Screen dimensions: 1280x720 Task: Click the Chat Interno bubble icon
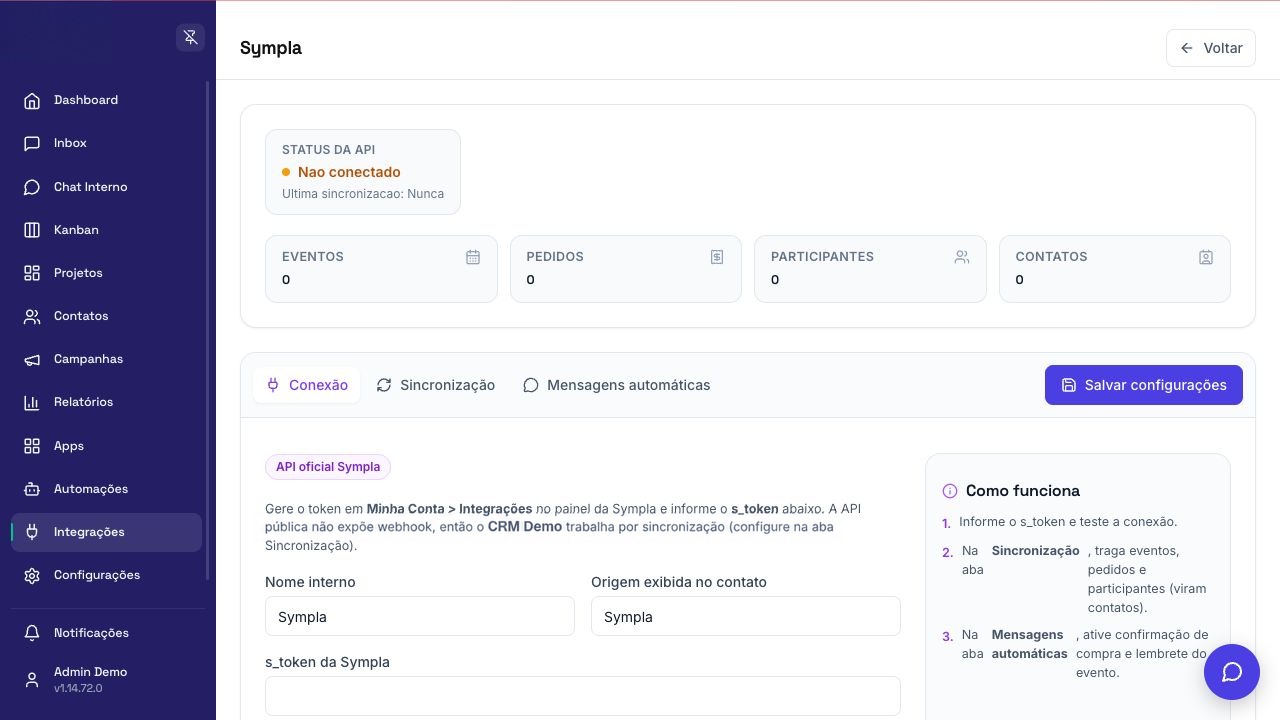tap(32, 187)
